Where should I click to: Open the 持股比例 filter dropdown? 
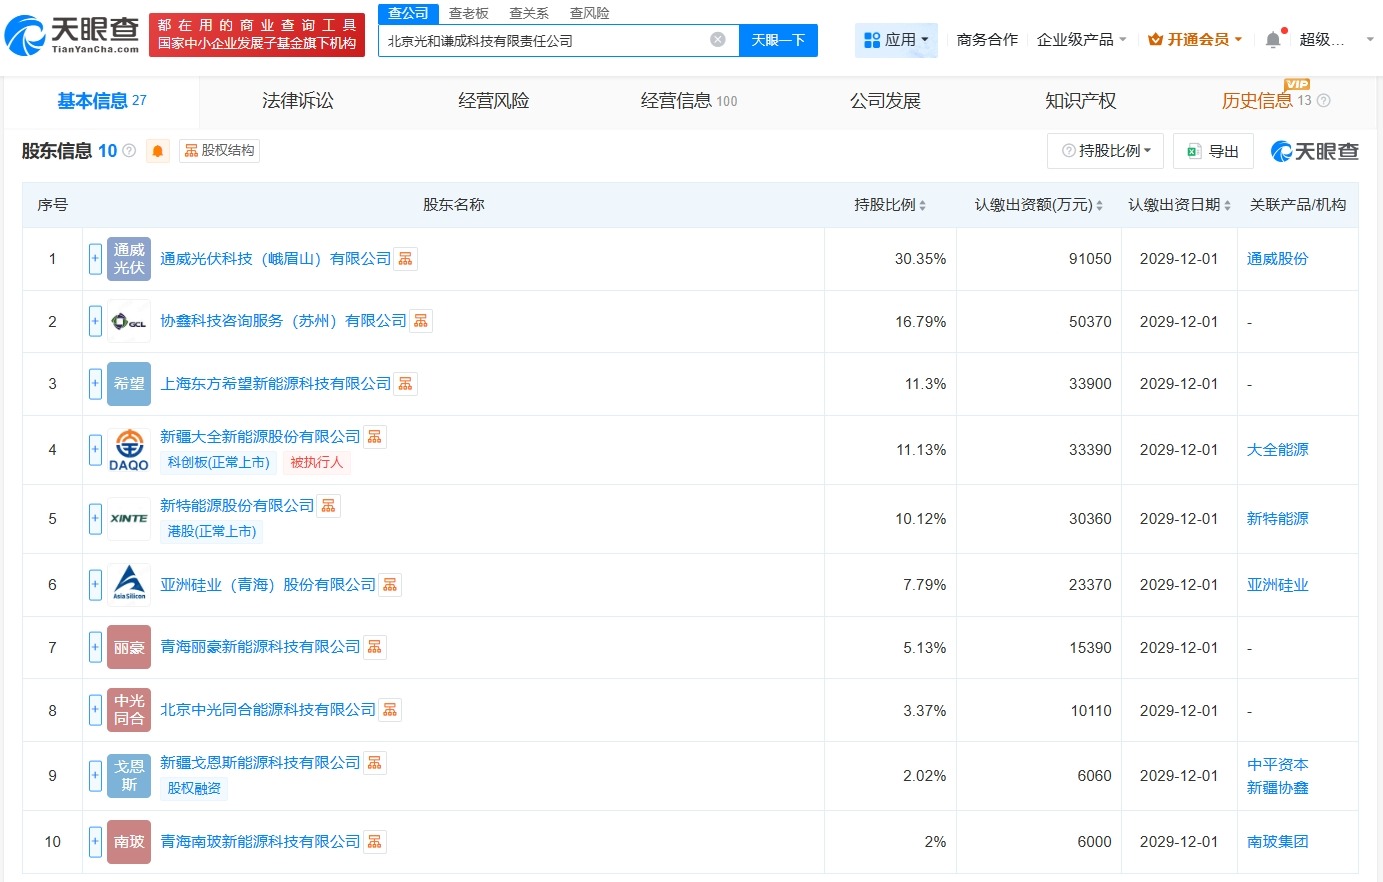[x=1105, y=151]
